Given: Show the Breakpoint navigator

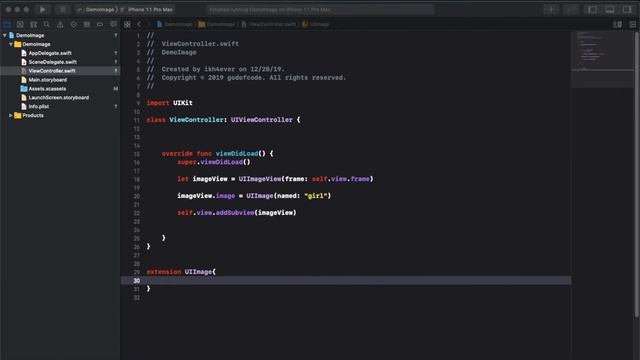Looking at the screenshot, I should tap(100, 24).
